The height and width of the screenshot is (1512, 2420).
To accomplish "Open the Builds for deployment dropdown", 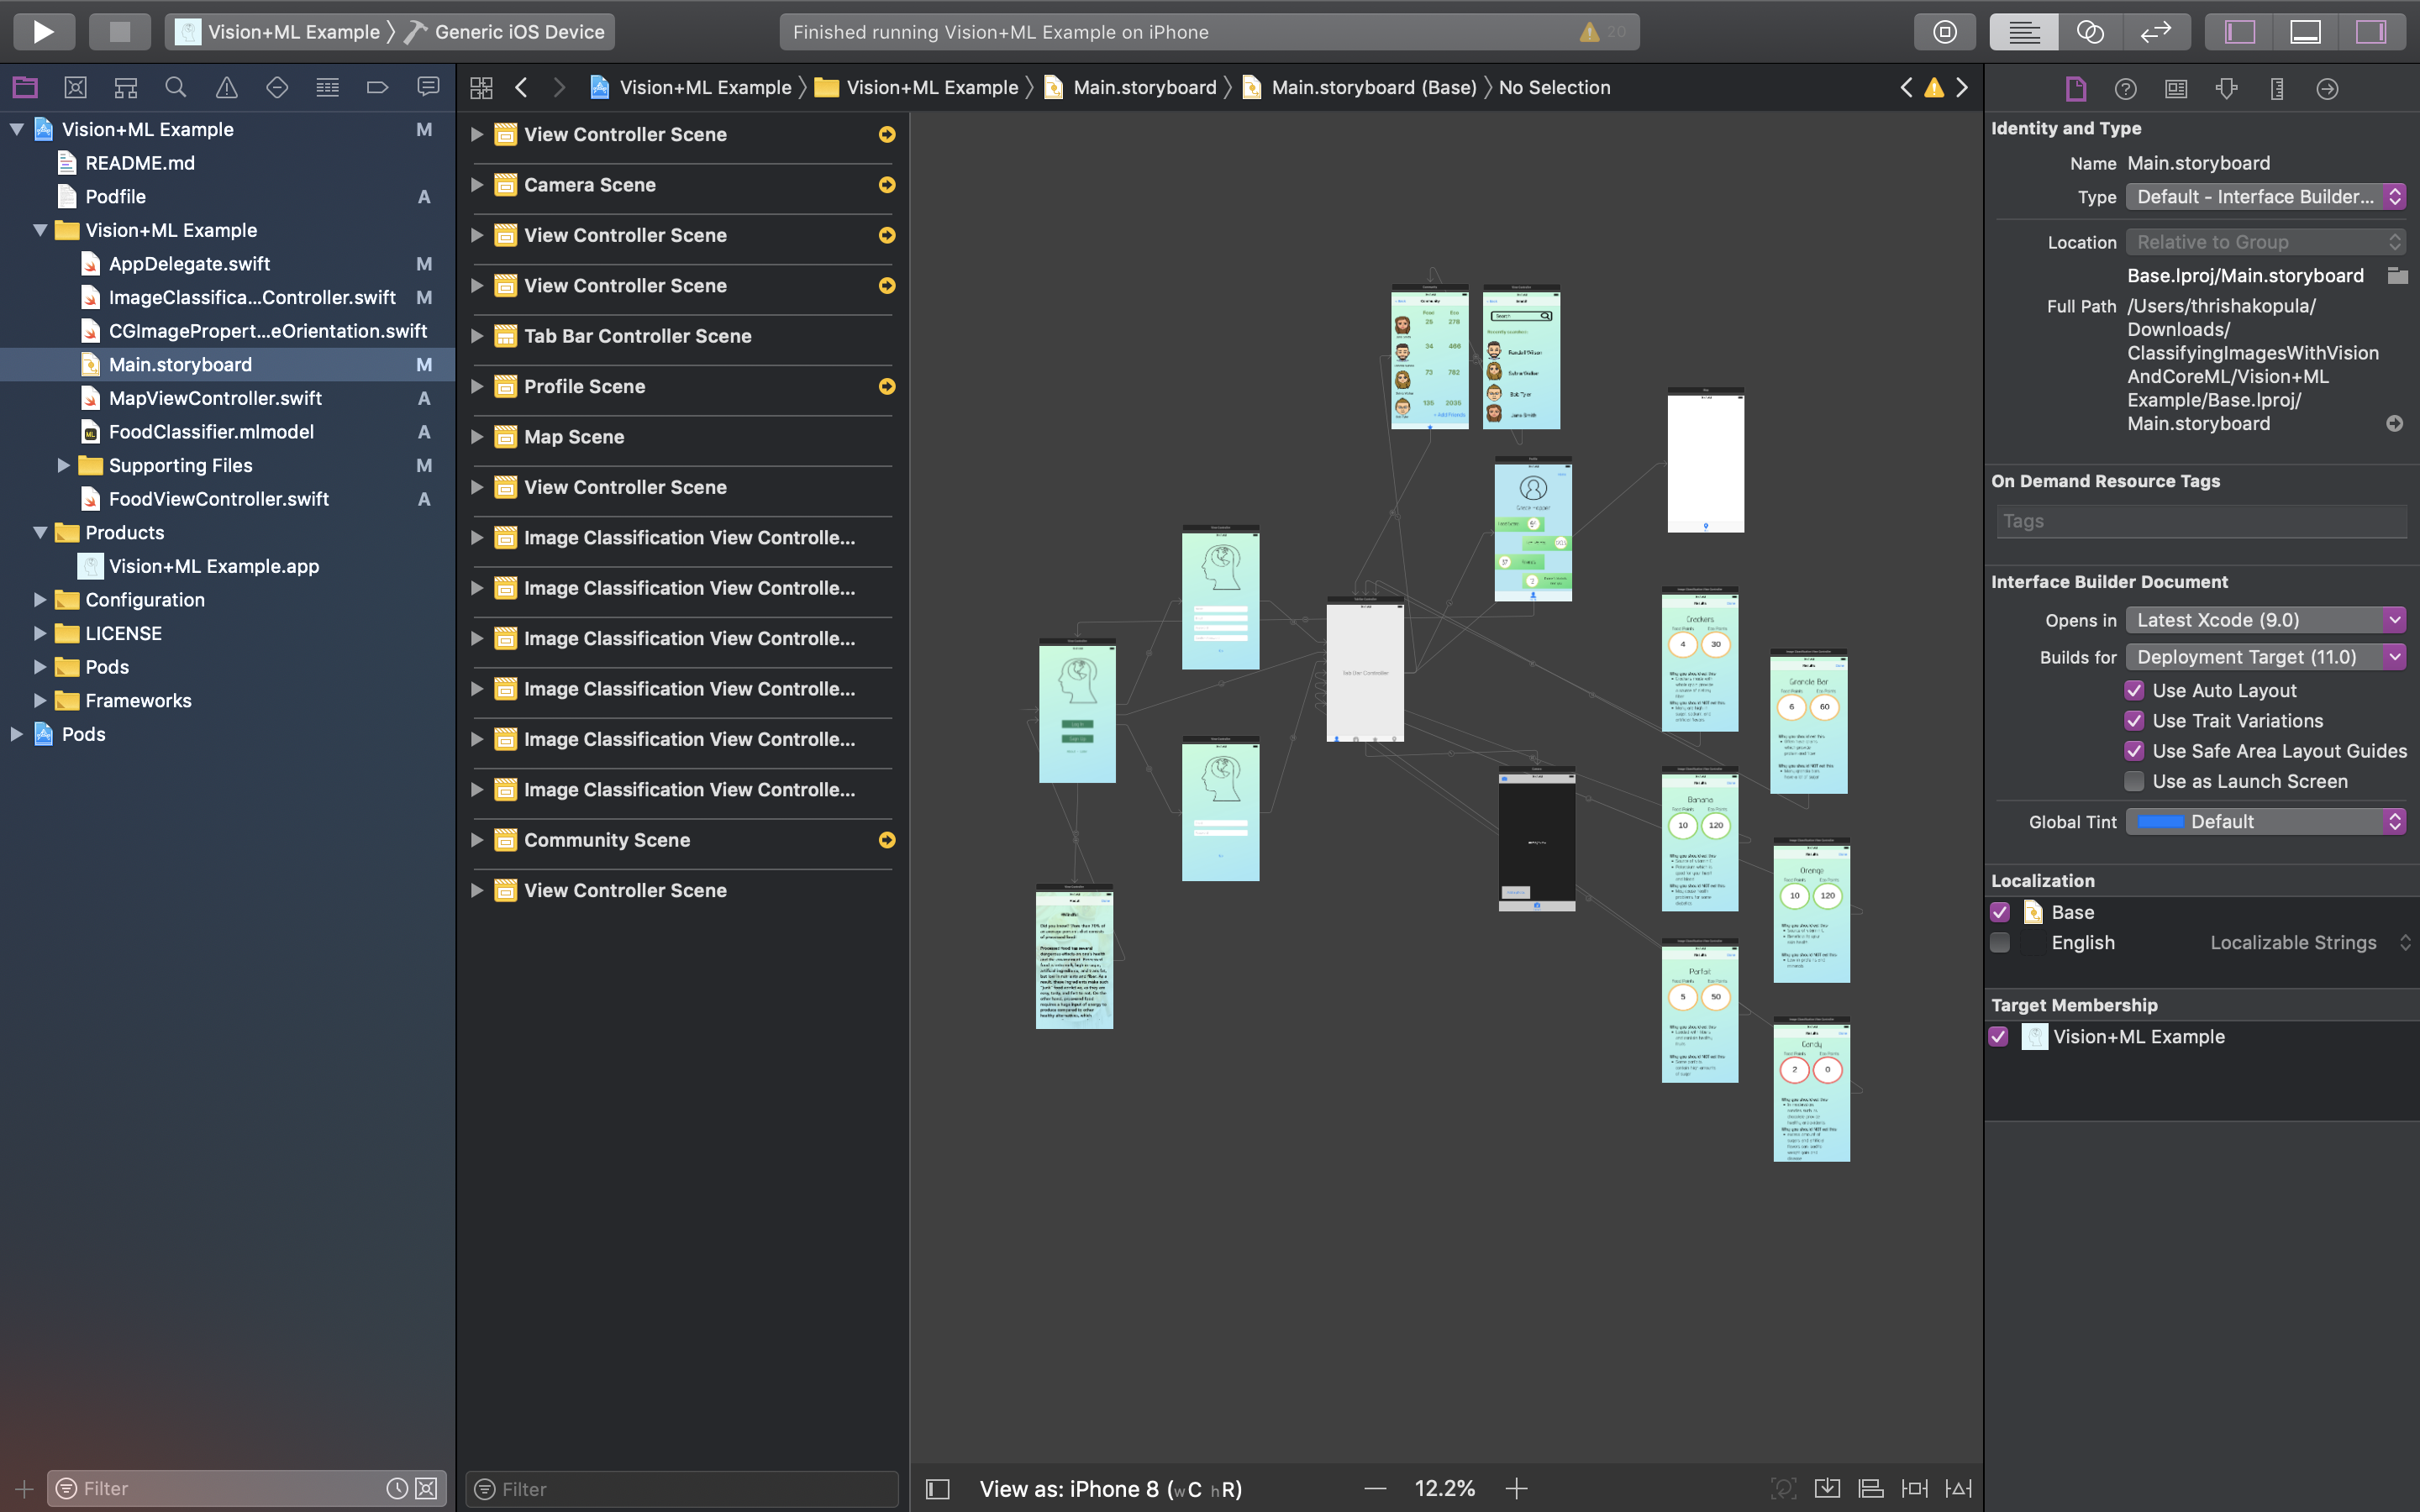I will [x=2265, y=657].
